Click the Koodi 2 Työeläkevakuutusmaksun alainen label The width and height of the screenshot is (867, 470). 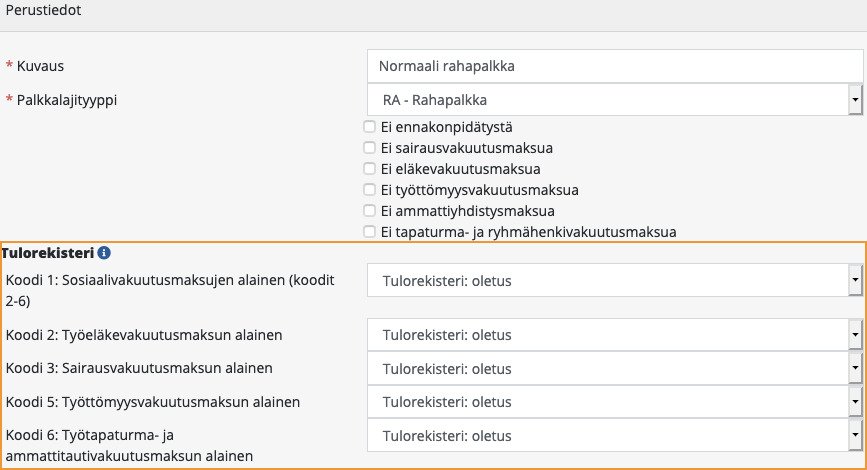coord(144,334)
